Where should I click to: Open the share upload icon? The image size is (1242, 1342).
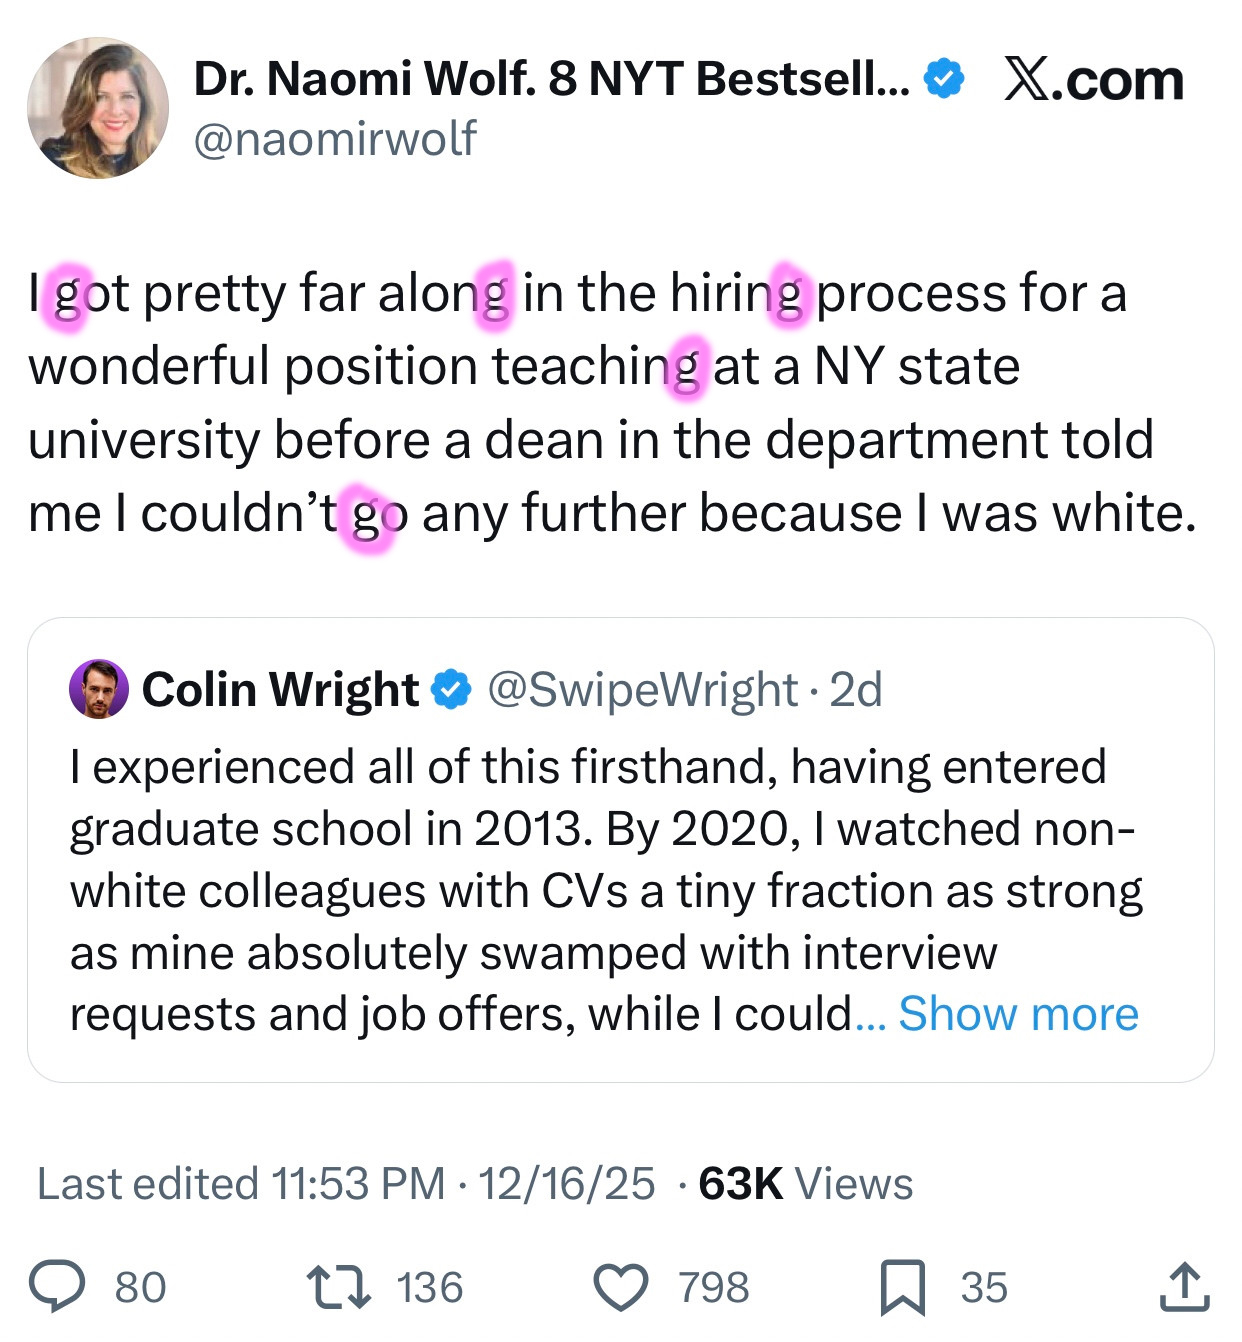point(1184,1286)
